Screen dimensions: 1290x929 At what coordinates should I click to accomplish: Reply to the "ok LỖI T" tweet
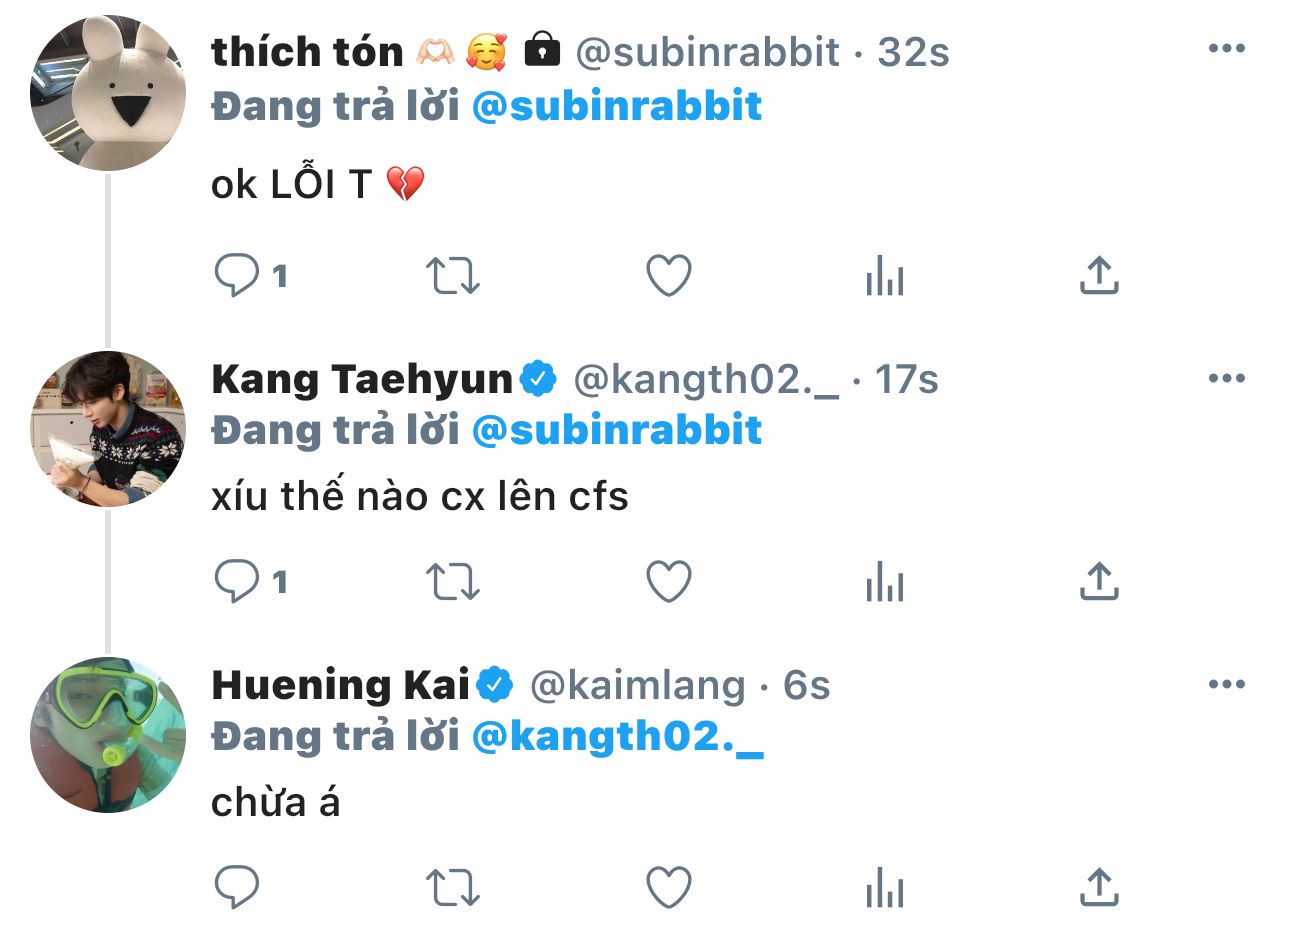(237, 276)
